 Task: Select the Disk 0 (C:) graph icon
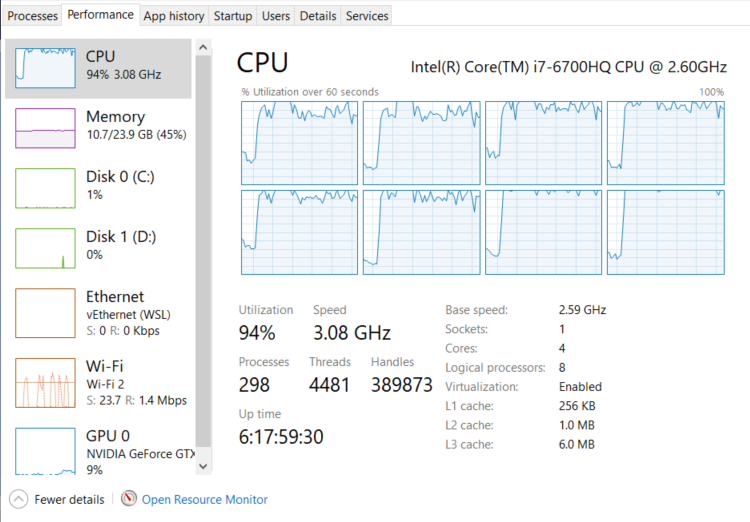pyautogui.click(x=46, y=188)
